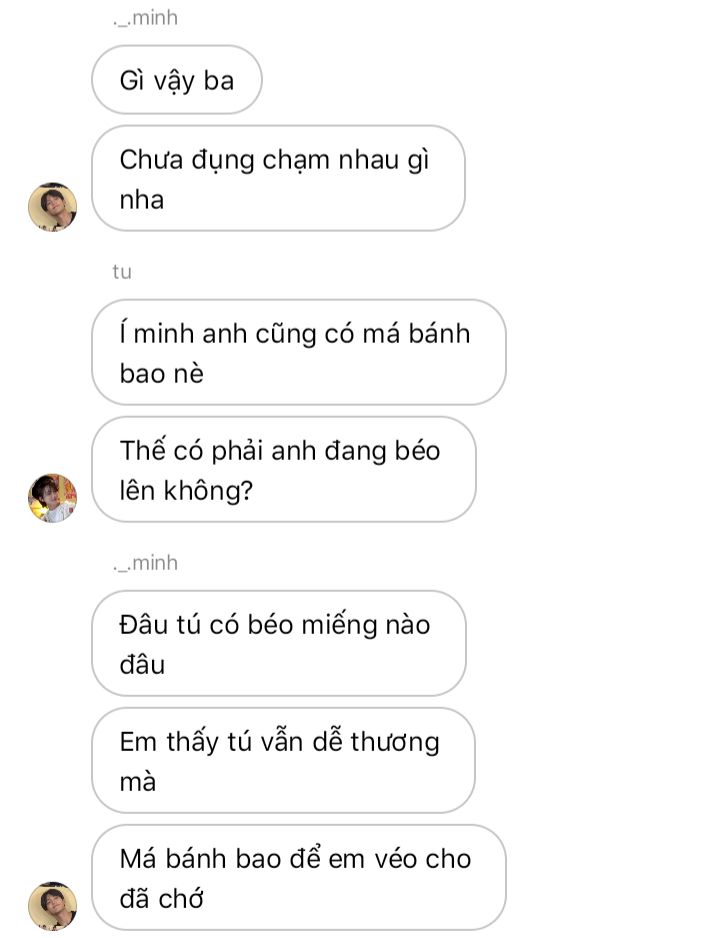Screen dimensions: 720x938
Task: Select the 'Chưa đụng chạm nhau gì nha' message
Action: tap(278, 178)
